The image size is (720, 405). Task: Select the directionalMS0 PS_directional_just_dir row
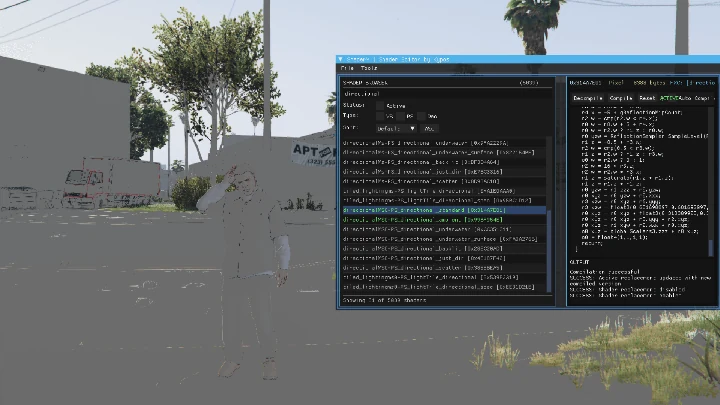tap(444, 258)
